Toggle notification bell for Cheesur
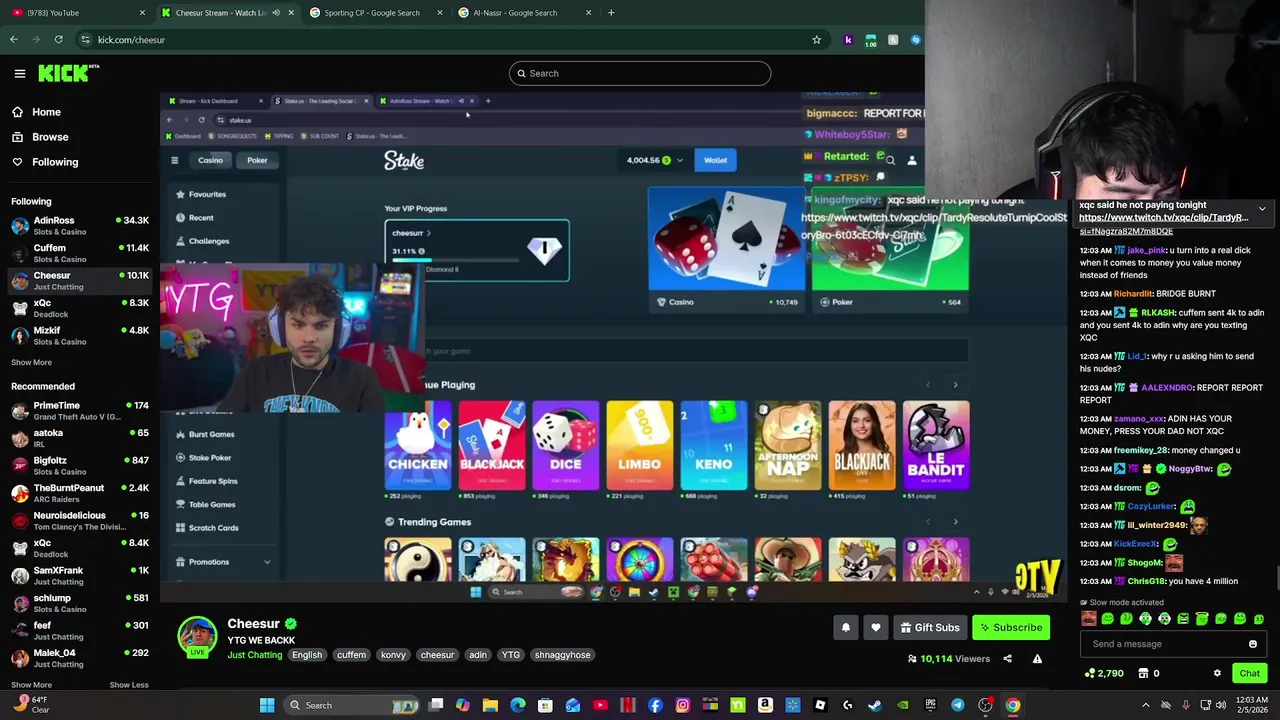Viewport: 1280px width, 720px height. [846, 628]
